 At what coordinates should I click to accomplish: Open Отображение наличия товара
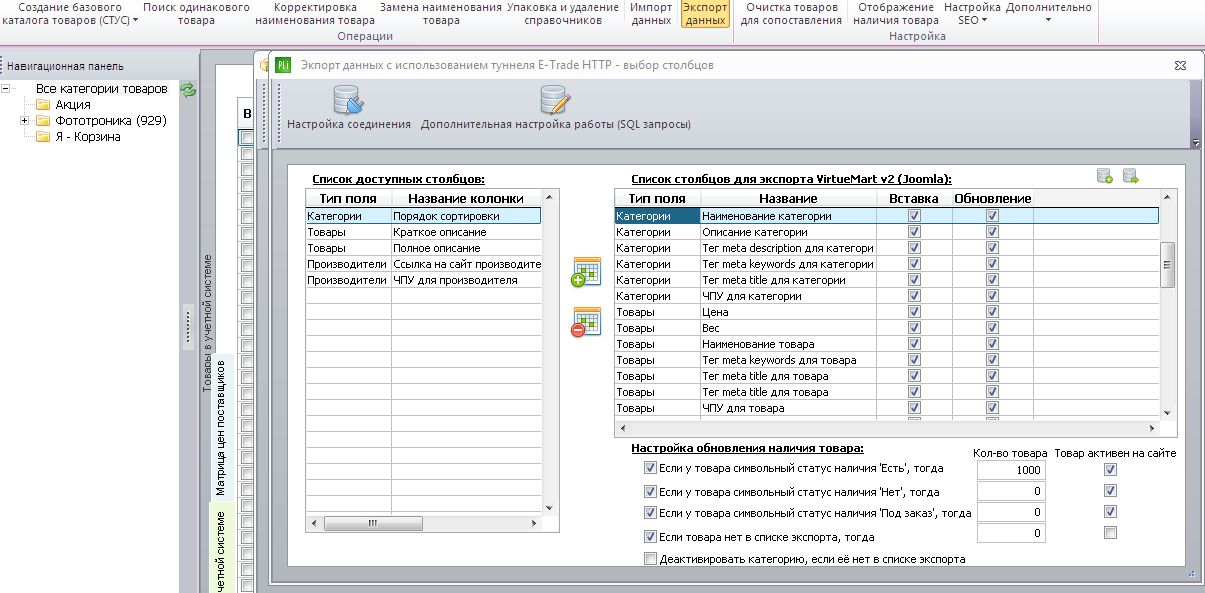[x=896, y=13]
